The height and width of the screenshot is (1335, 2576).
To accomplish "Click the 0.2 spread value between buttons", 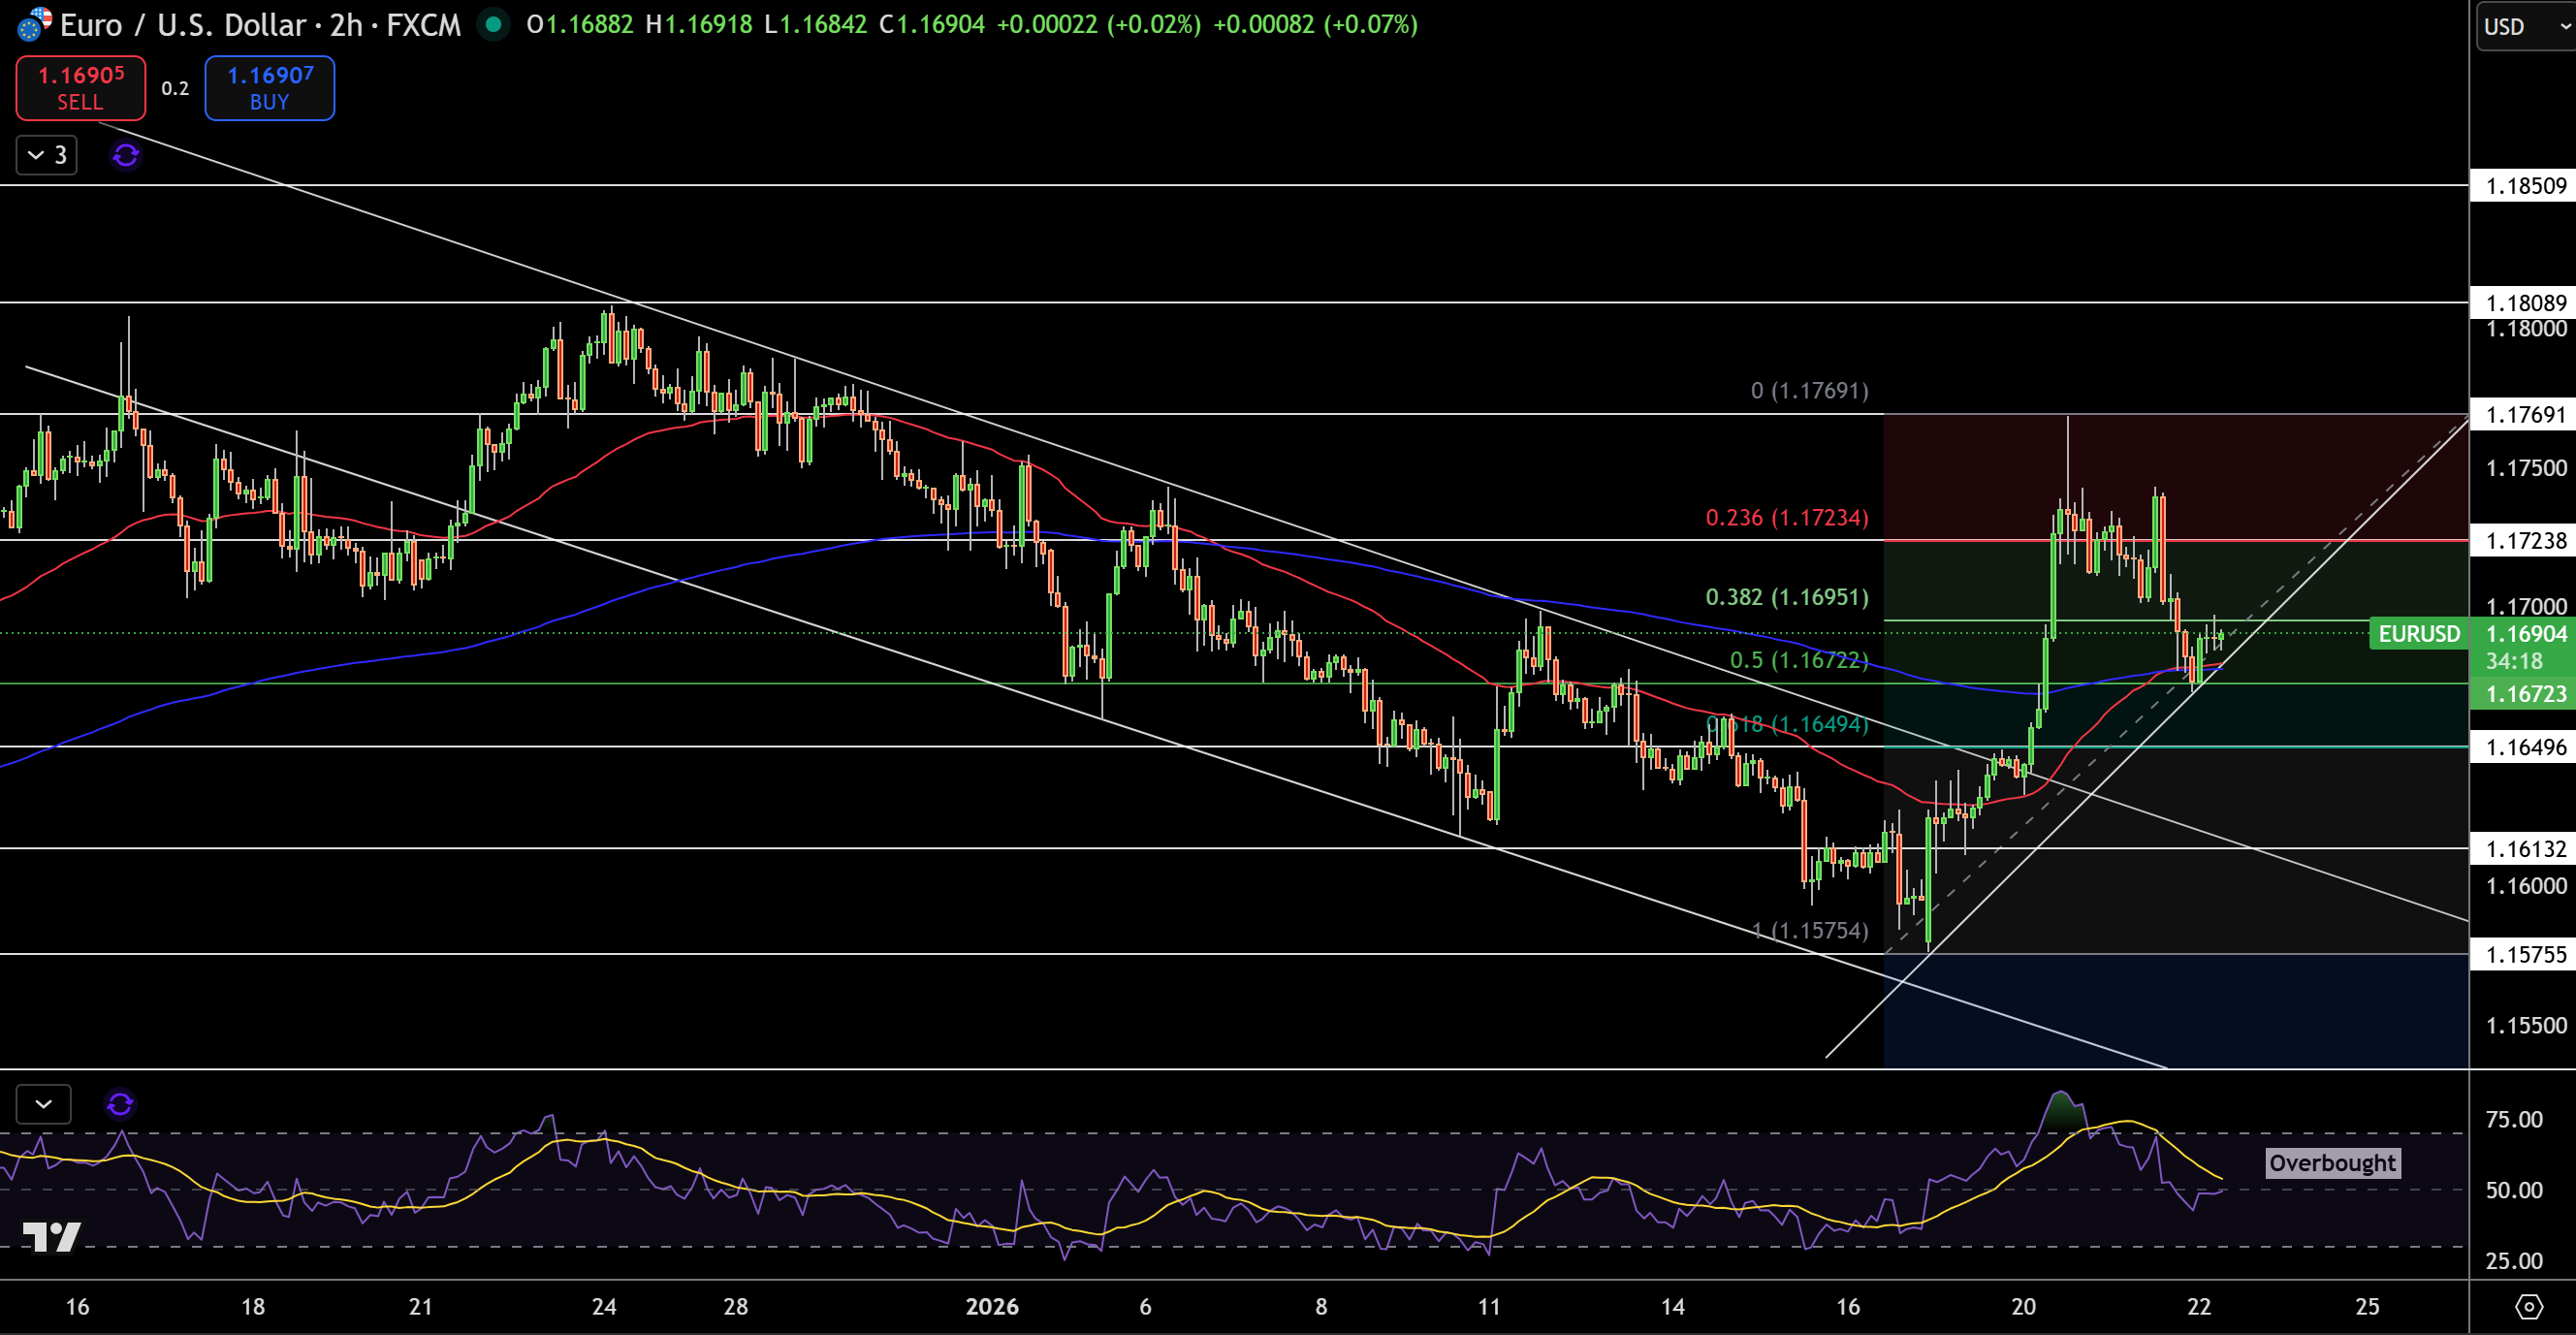I will point(175,88).
